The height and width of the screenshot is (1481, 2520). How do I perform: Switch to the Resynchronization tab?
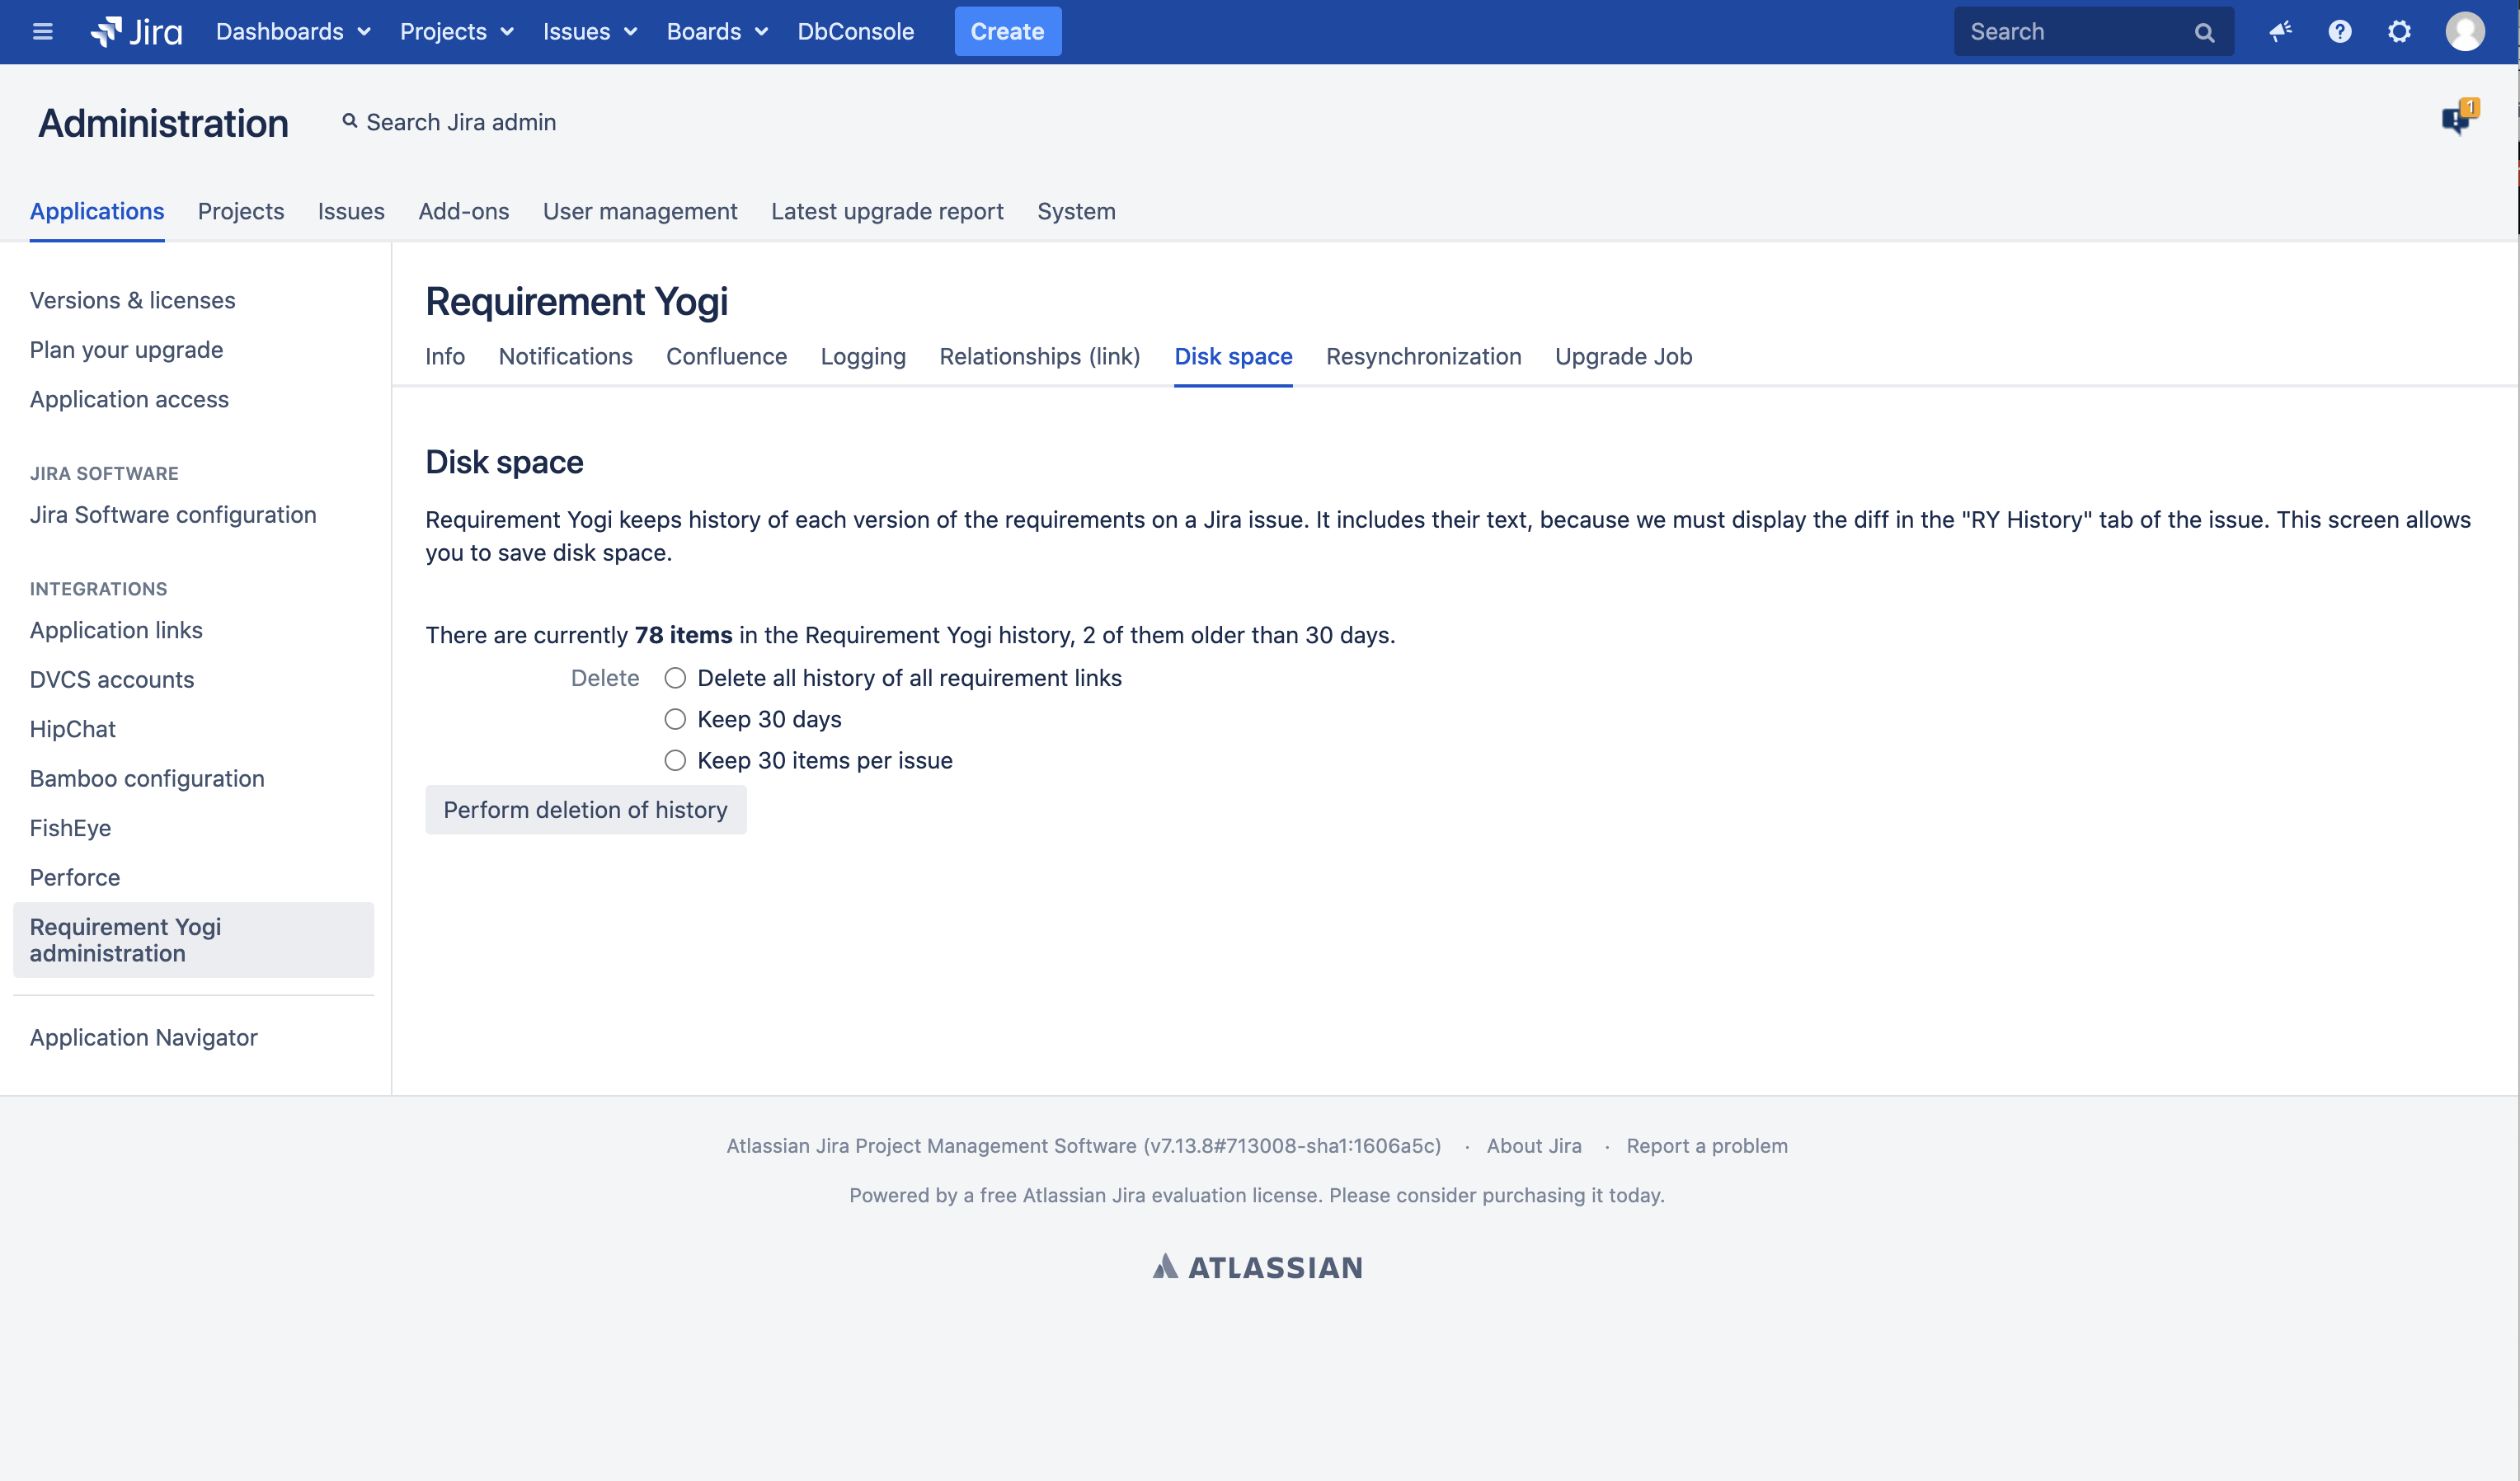tap(1423, 357)
